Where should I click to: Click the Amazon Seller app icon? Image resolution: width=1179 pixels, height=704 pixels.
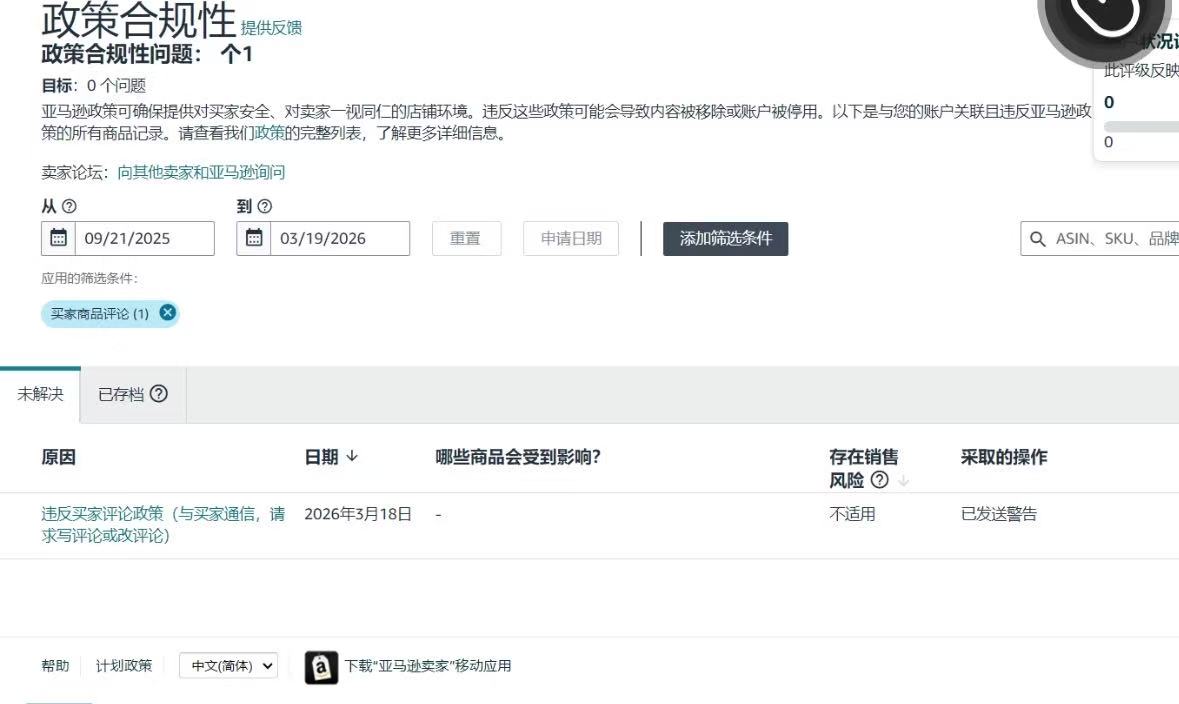pos(321,667)
